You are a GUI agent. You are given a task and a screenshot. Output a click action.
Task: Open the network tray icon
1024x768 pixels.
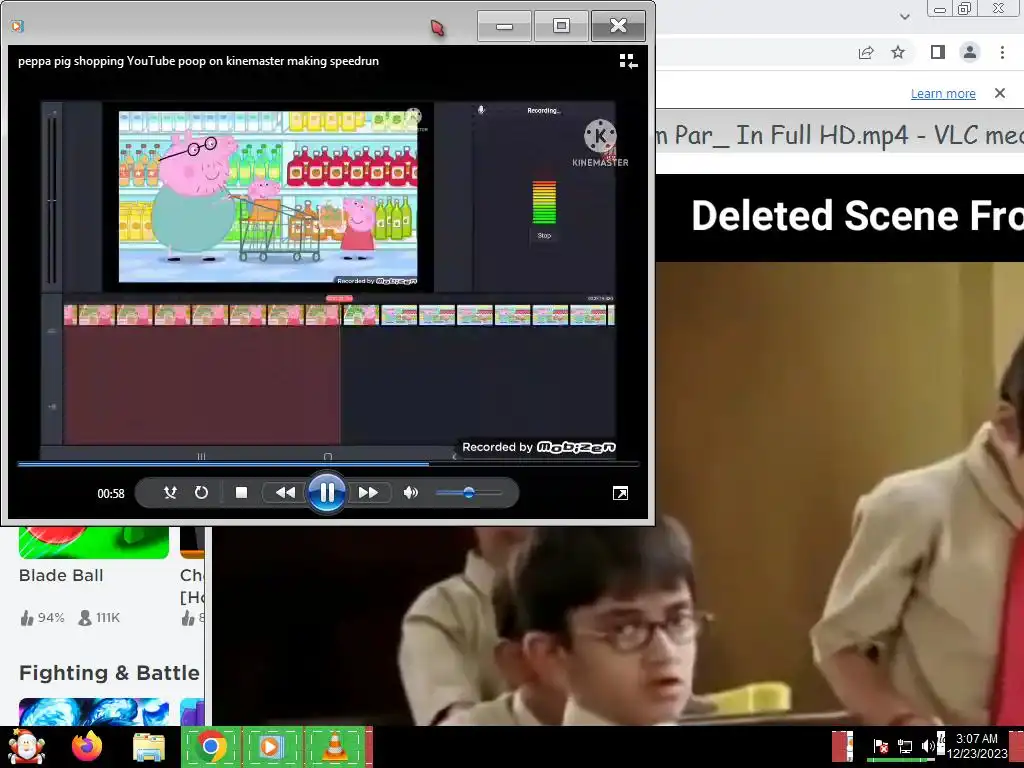click(904, 746)
